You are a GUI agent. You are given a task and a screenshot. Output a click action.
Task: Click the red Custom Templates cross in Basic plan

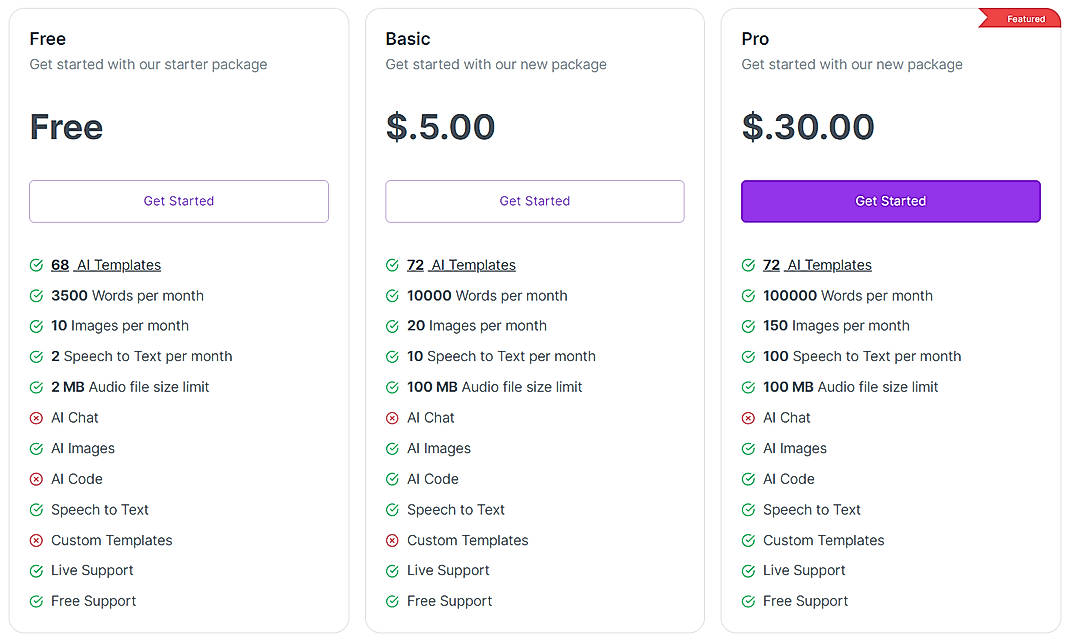pyautogui.click(x=391, y=540)
